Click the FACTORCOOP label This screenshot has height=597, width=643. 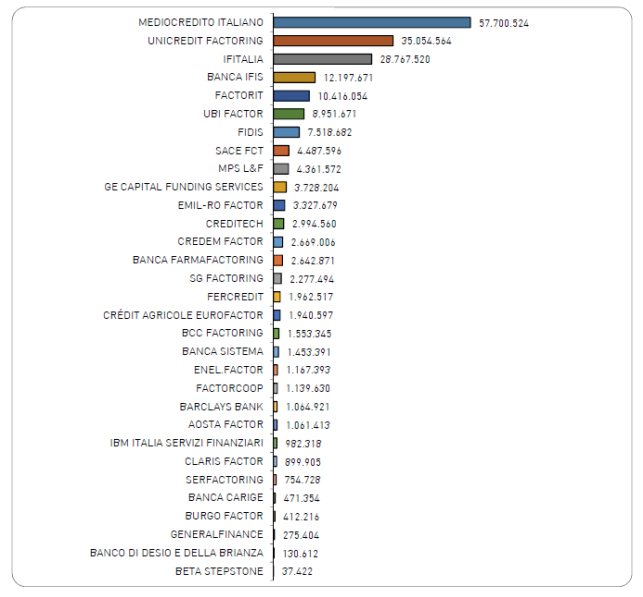[x=230, y=388]
